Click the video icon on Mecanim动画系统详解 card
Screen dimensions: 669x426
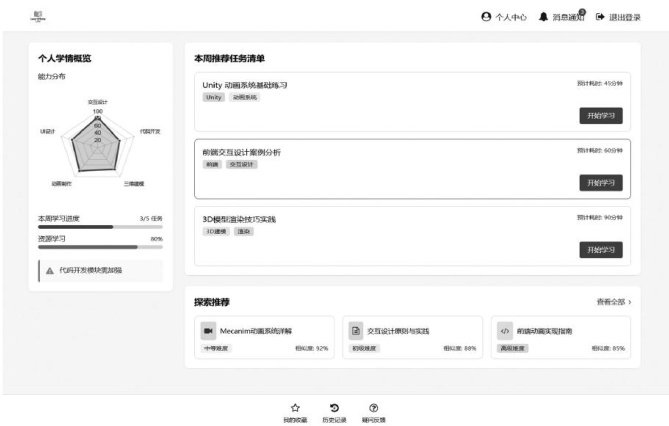click(x=208, y=330)
